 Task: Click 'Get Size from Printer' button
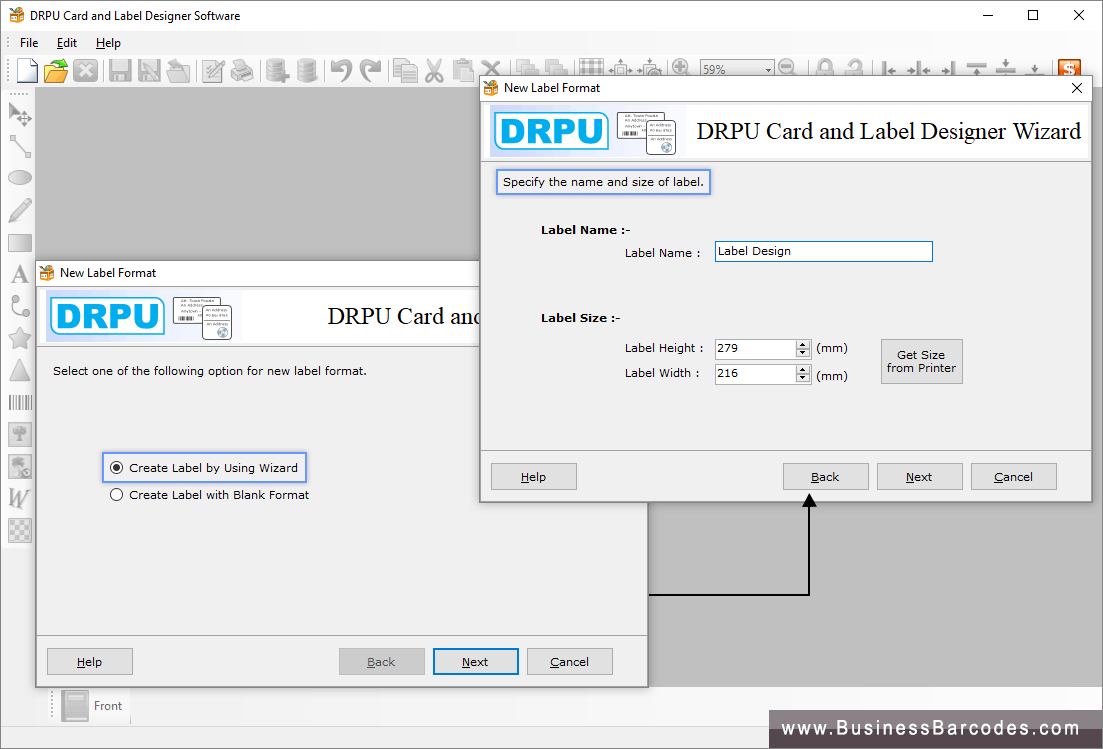click(922, 361)
